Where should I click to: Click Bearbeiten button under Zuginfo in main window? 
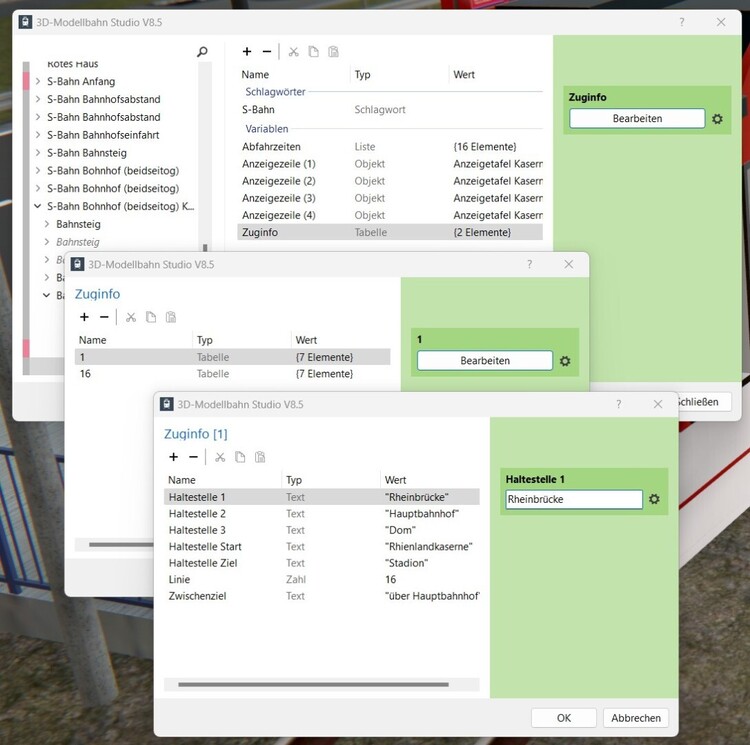[637, 119]
